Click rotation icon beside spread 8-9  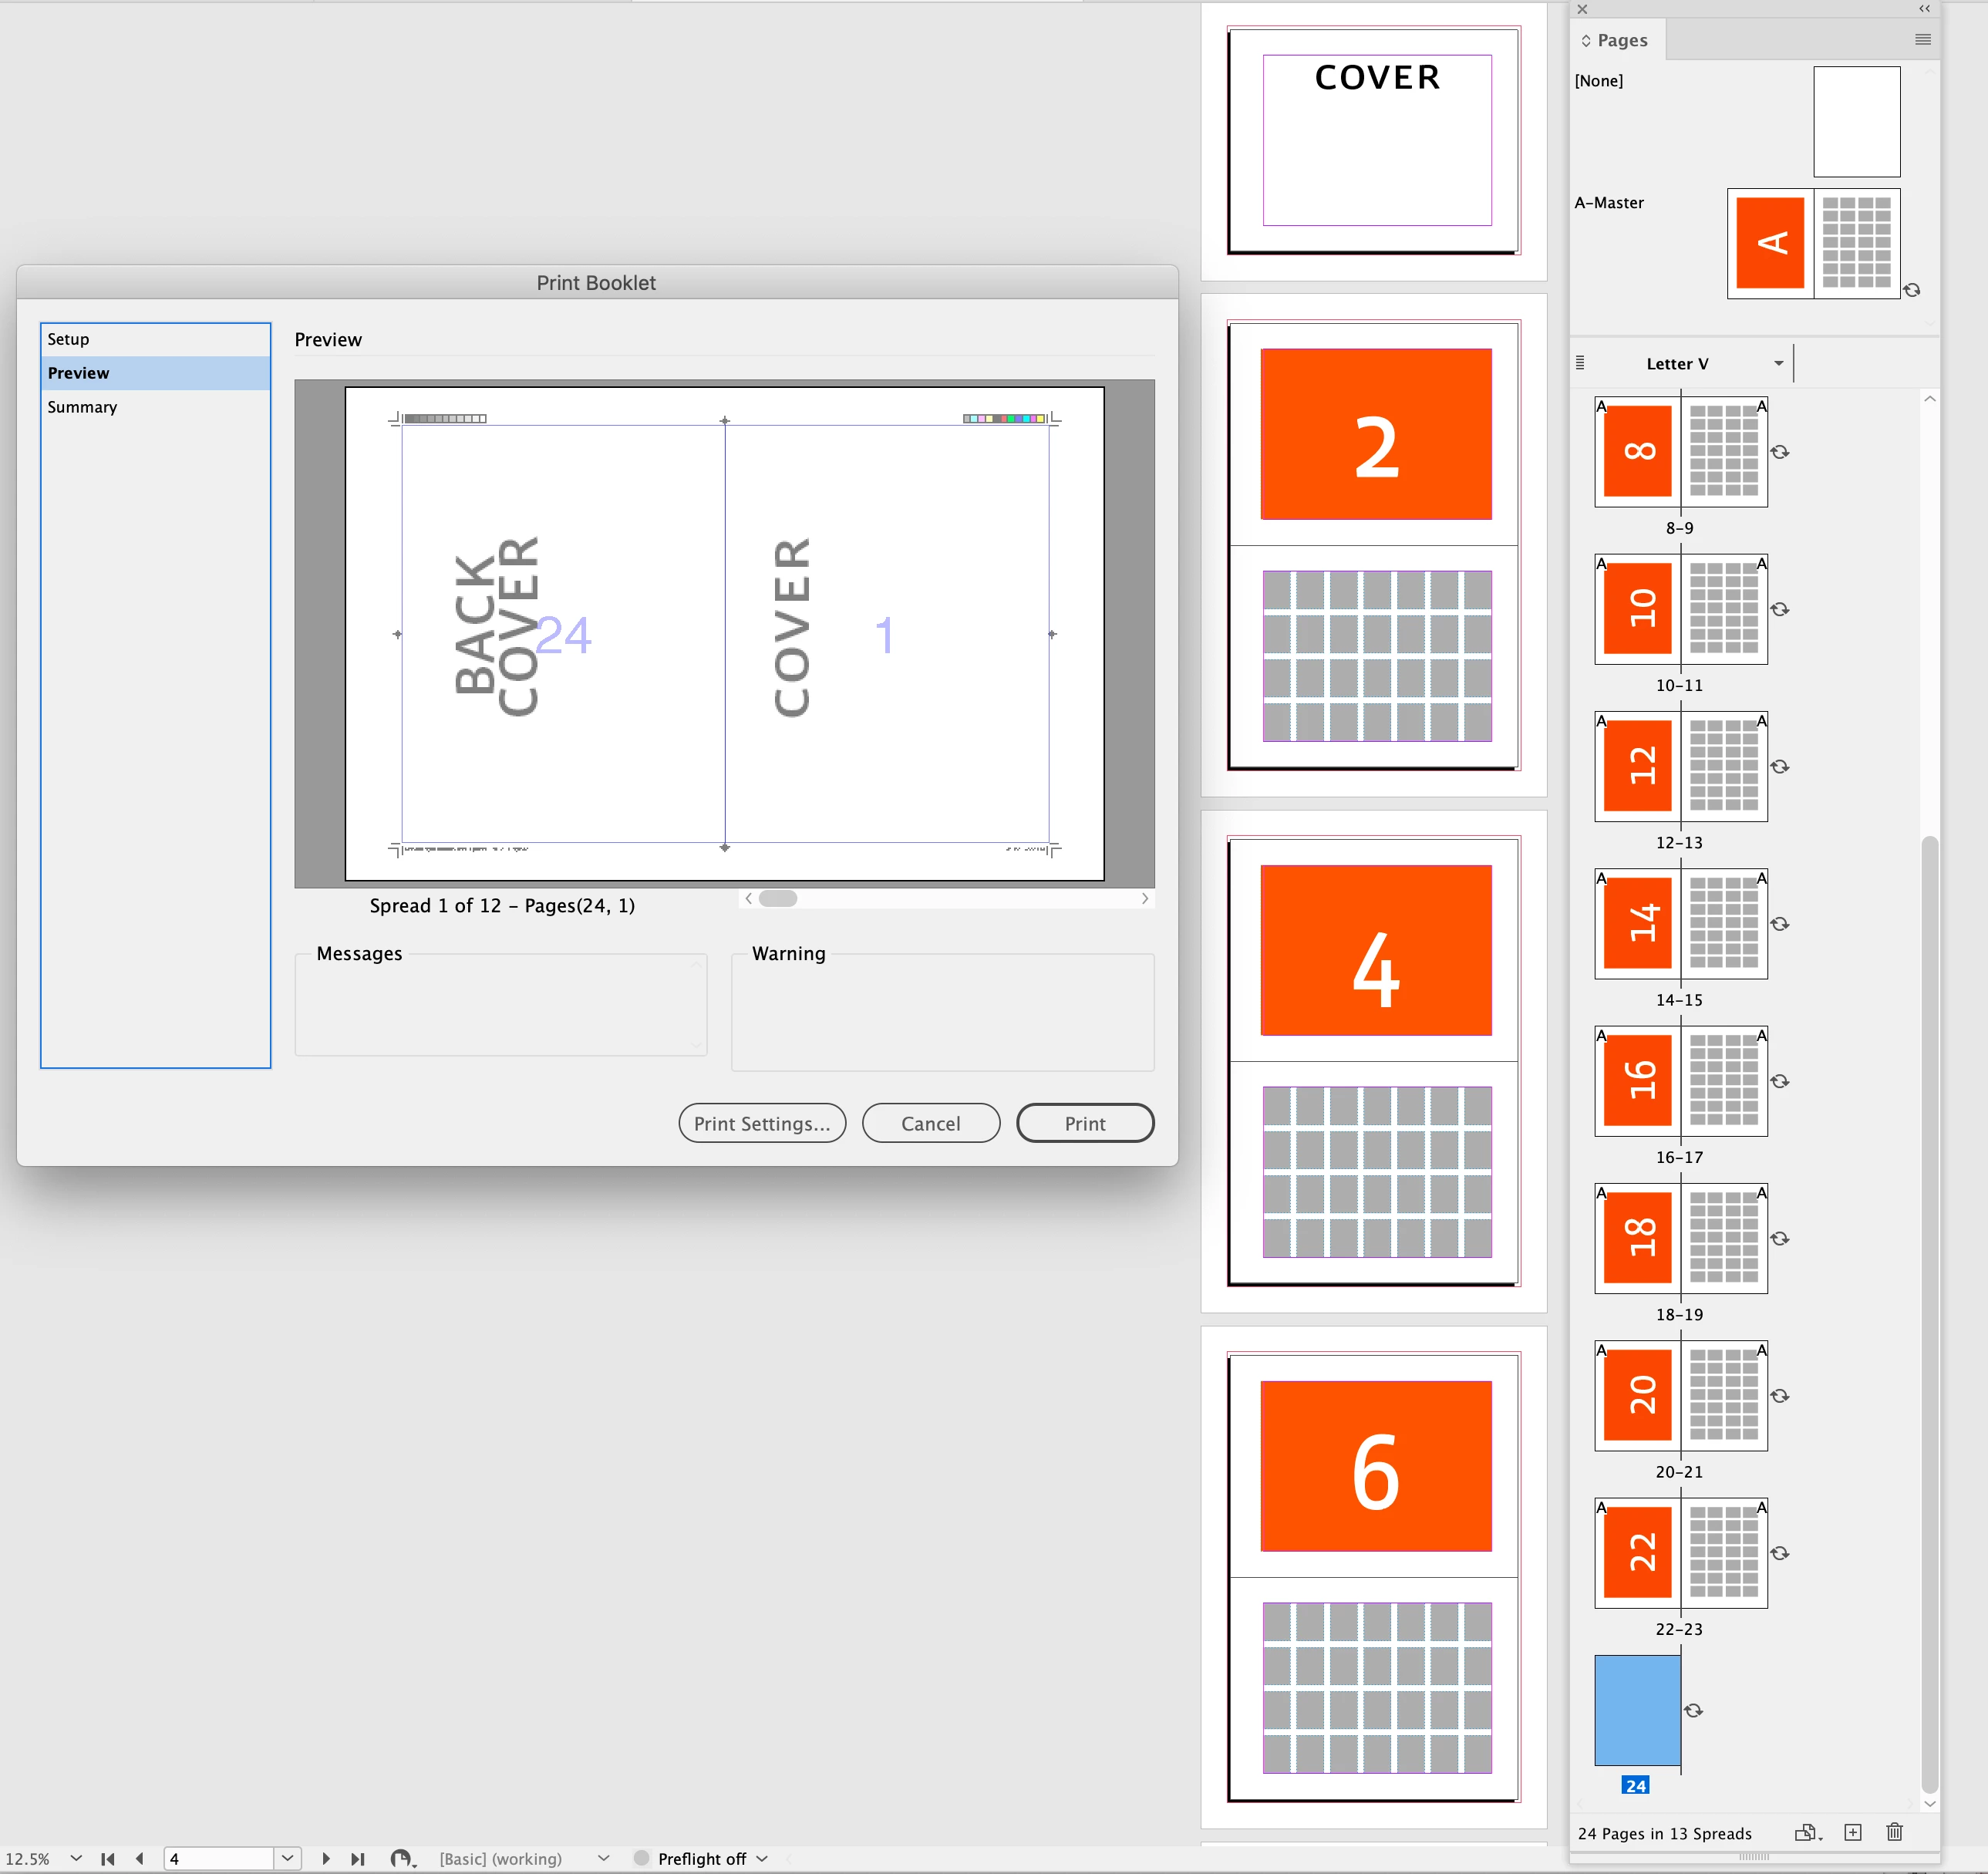click(x=1780, y=452)
